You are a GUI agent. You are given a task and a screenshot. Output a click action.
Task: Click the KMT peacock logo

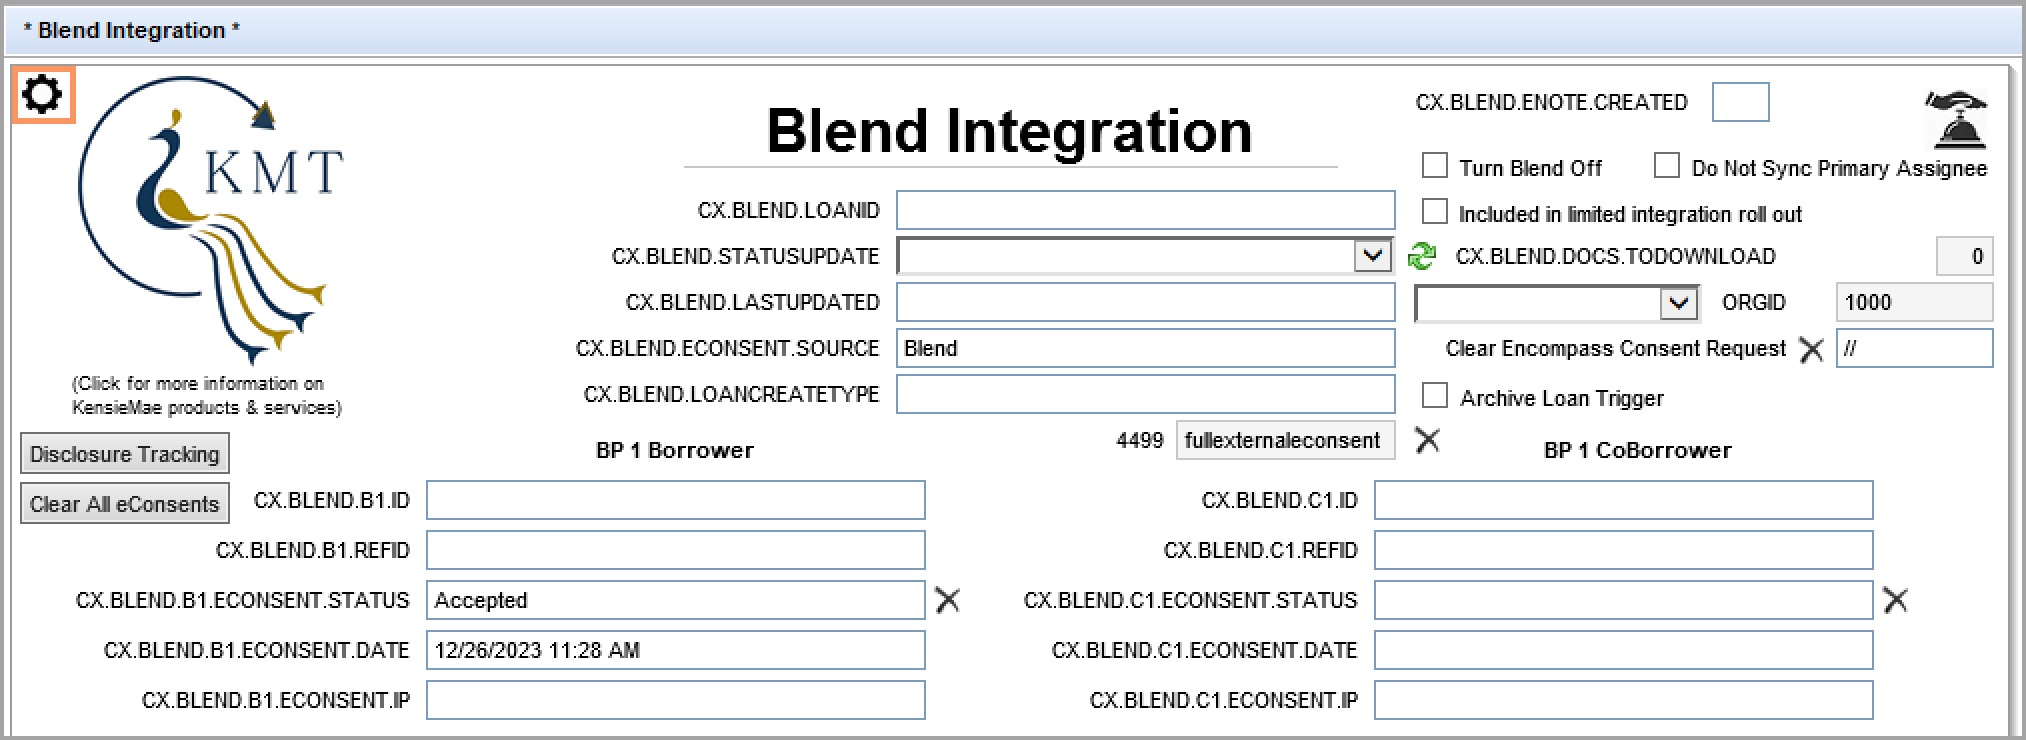pos(211,220)
